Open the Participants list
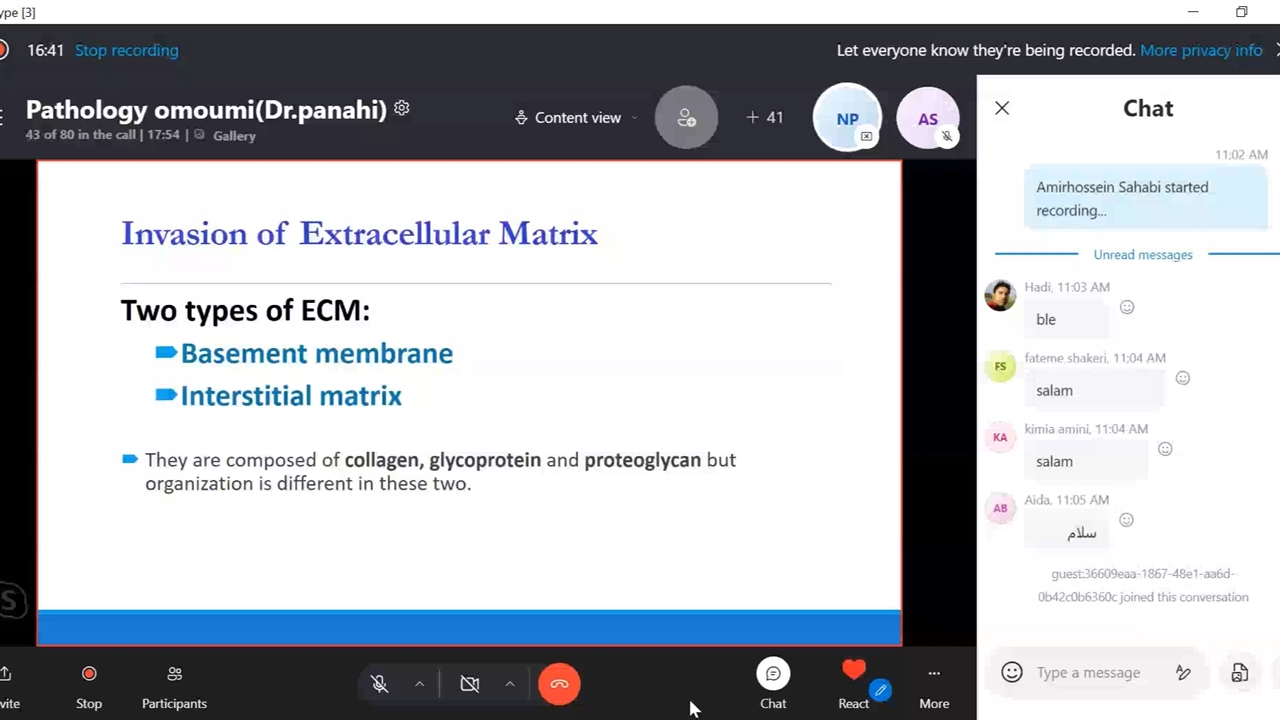The image size is (1280, 720). (x=174, y=685)
